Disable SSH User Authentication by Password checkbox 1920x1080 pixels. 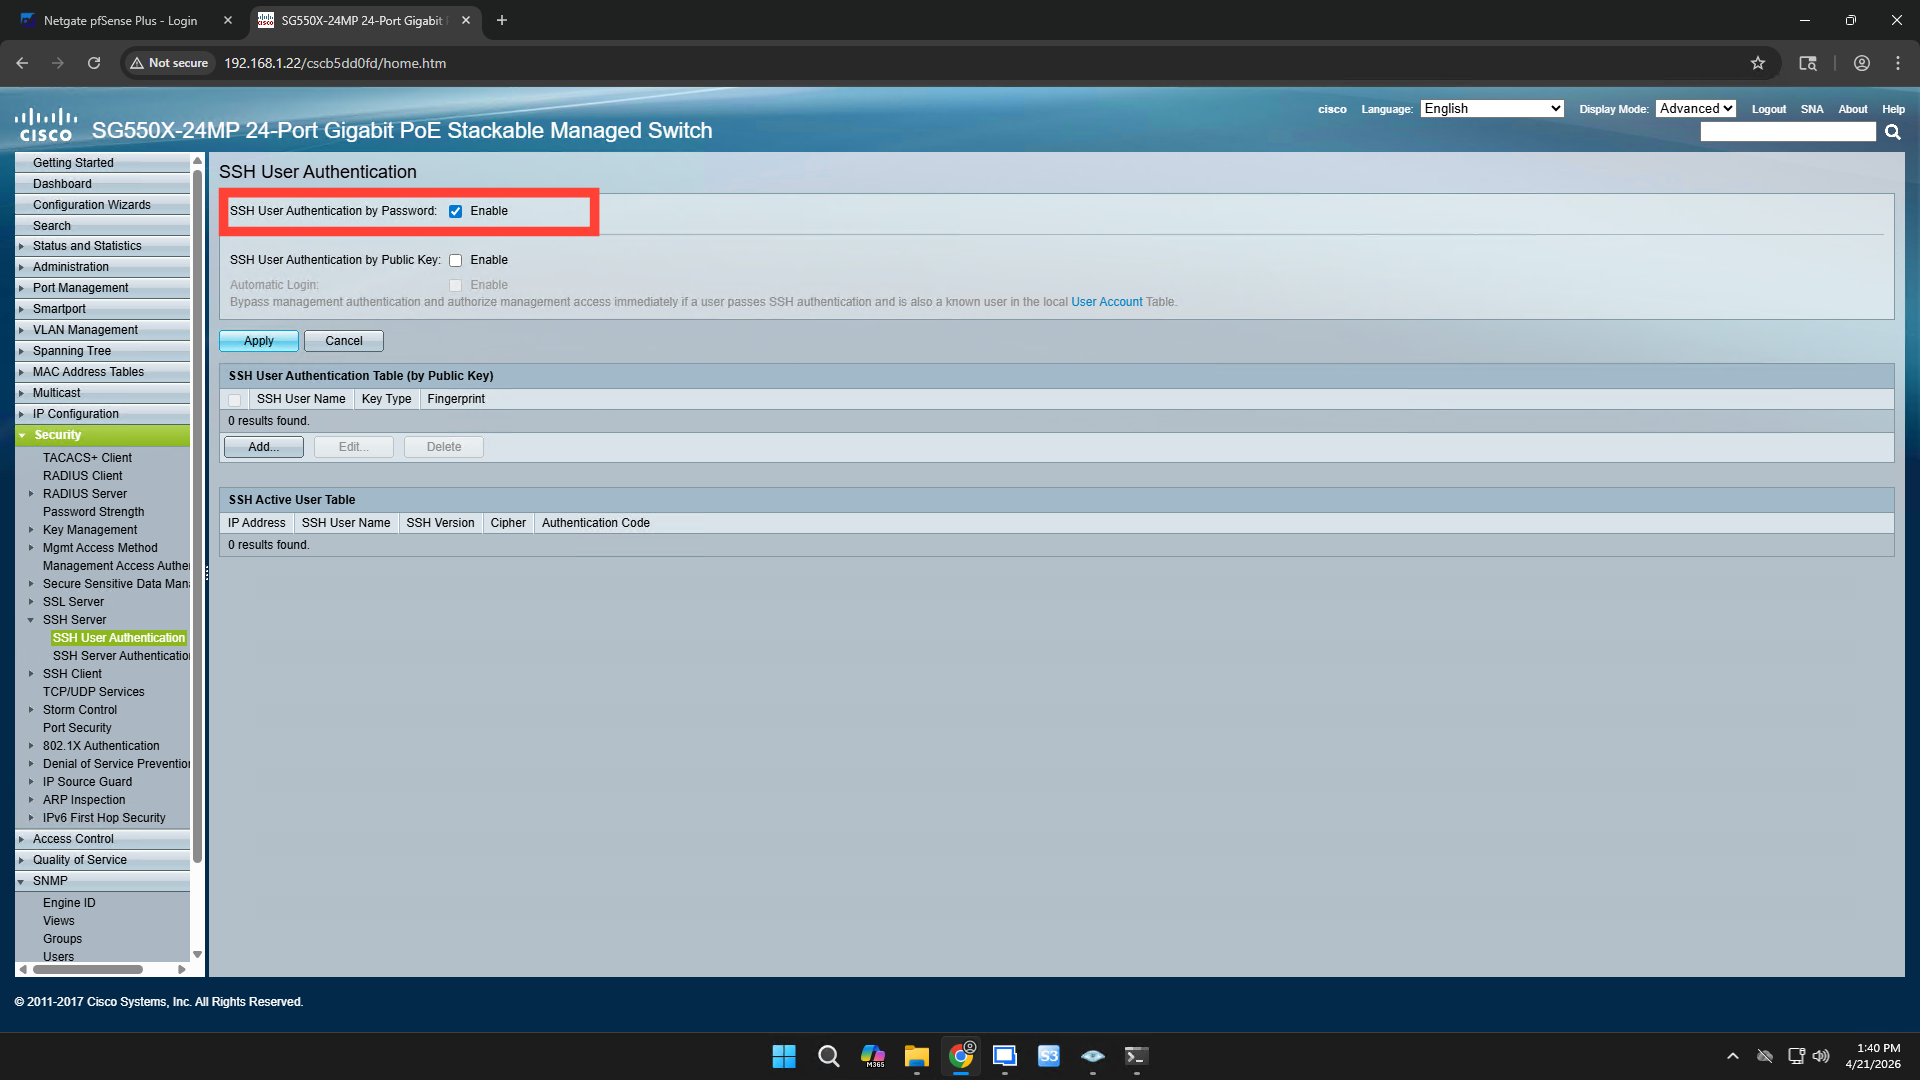pyautogui.click(x=456, y=211)
